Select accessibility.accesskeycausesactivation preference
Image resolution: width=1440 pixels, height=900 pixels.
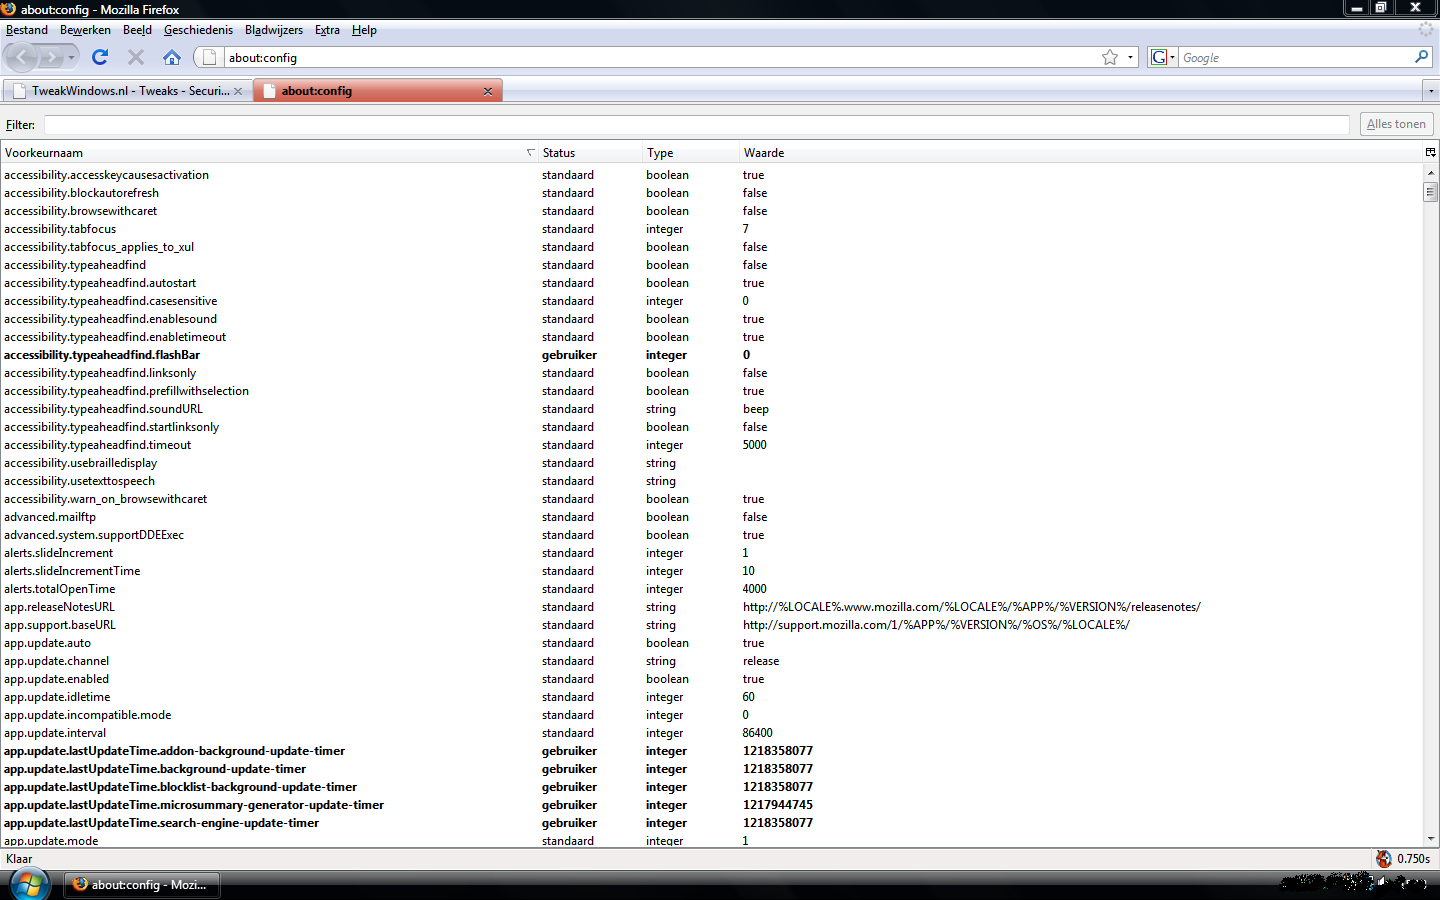(x=711, y=175)
